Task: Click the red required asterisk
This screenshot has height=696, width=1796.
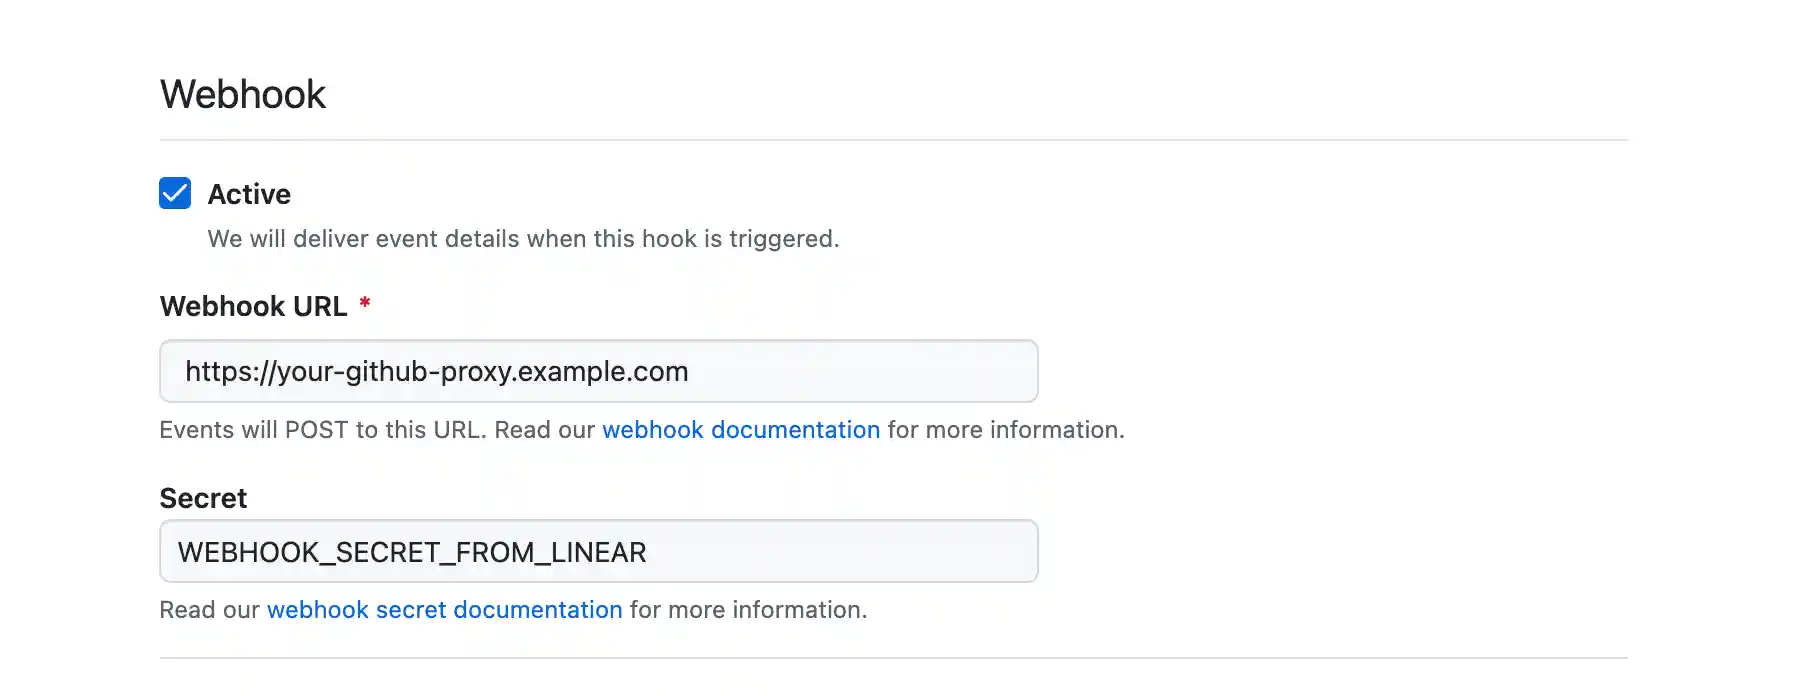Action: point(365,305)
